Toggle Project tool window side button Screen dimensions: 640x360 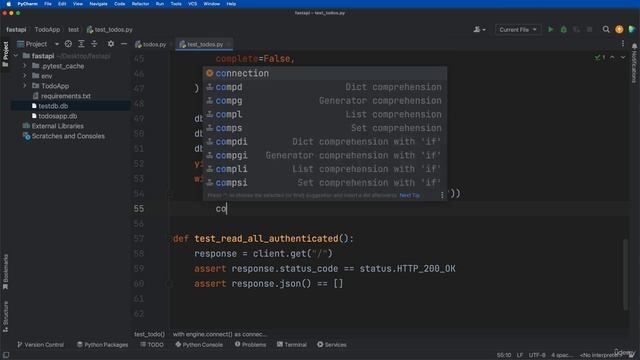coord(5,54)
